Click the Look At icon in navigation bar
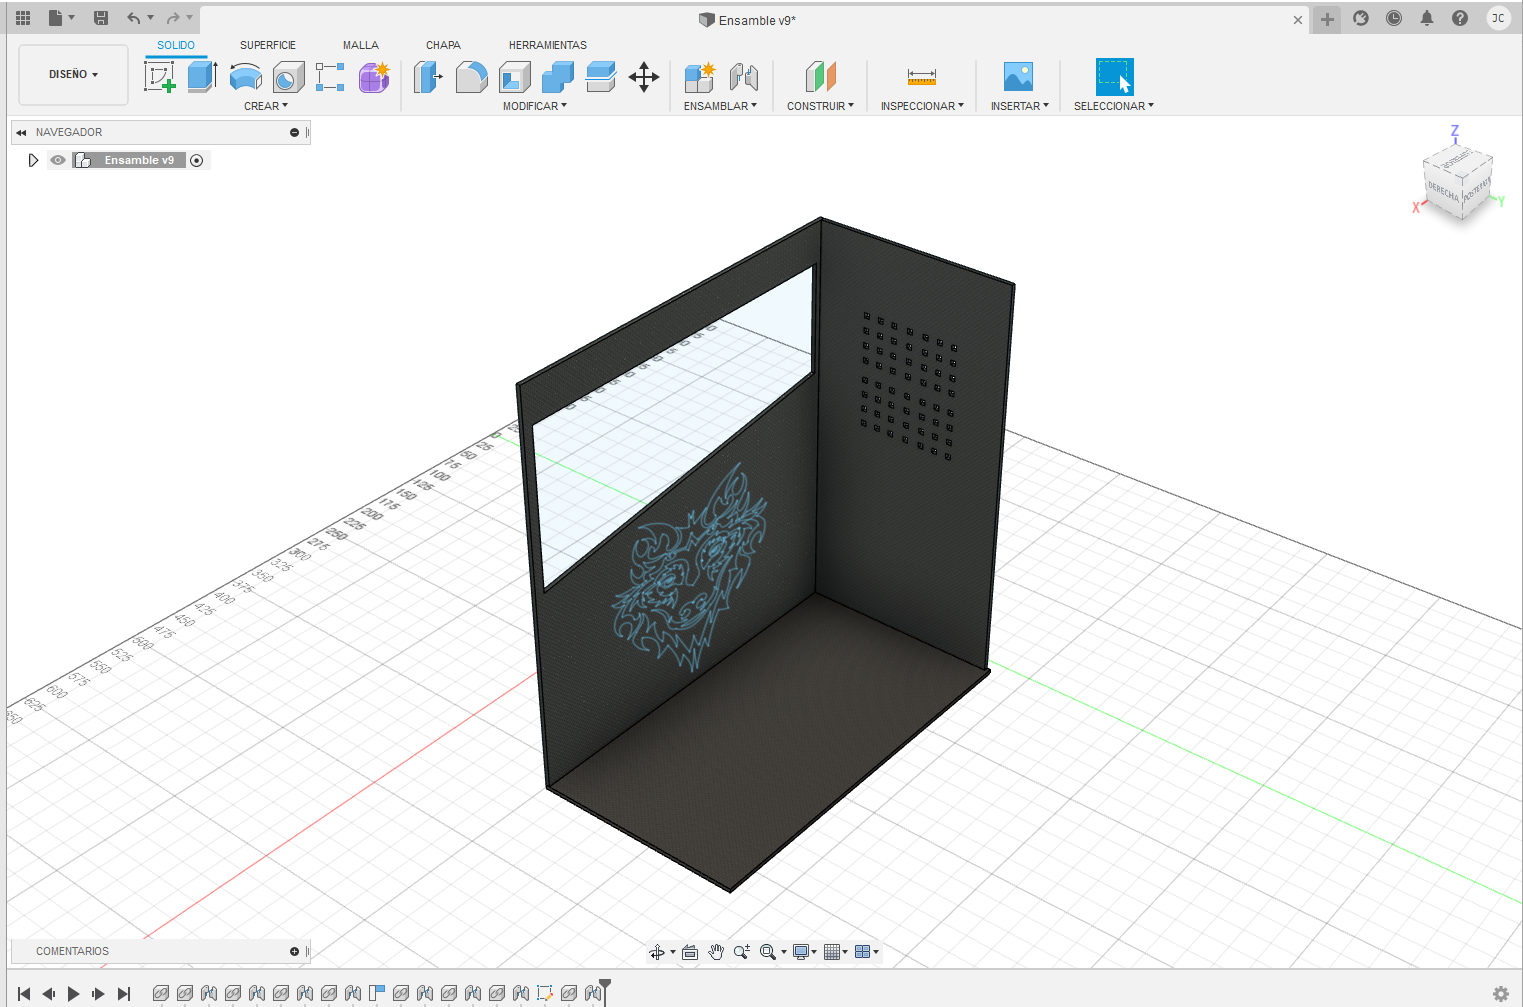1523x1007 pixels. point(690,952)
